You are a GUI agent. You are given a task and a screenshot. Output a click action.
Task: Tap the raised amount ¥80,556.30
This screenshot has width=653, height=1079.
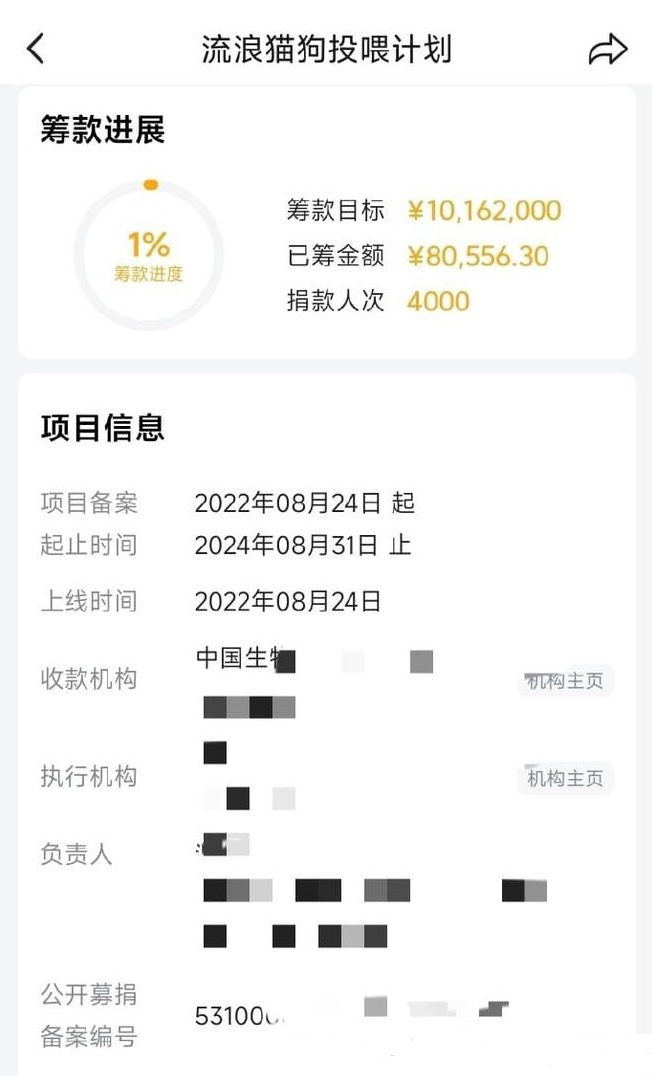coord(477,256)
